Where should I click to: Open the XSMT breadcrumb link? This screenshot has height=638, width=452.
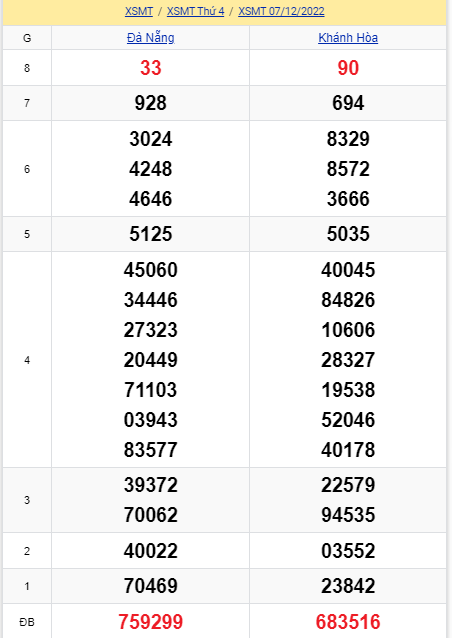139,11
